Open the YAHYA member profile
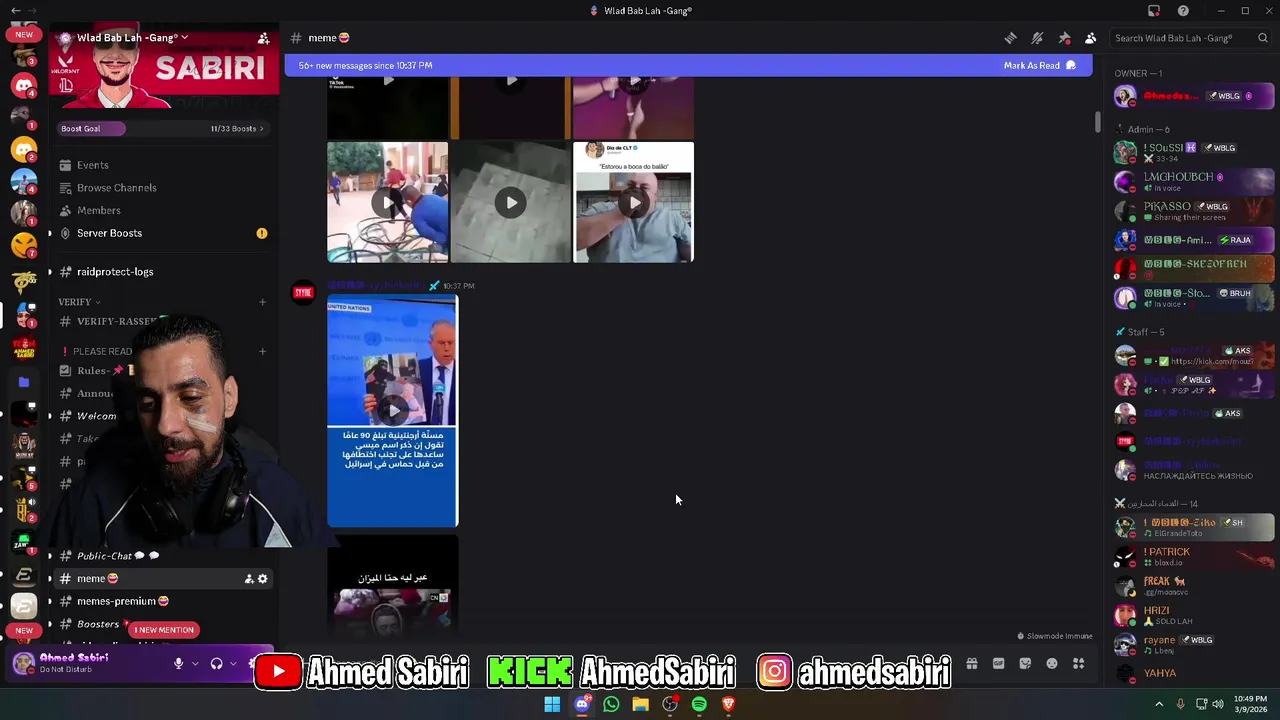The width and height of the screenshot is (1280, 720). [x=1194, y=673]
